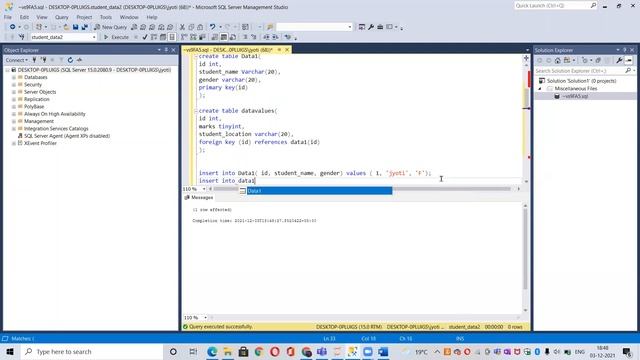Open the Help menu
This screenshot has height=360, width=640.
pyautogui.click(x=152, y=17)
